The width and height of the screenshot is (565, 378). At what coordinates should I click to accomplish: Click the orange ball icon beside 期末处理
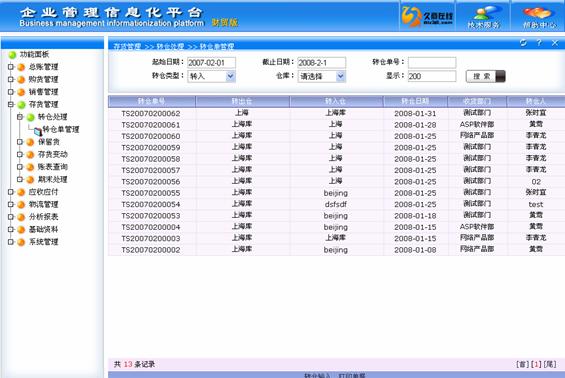[31, 179]
